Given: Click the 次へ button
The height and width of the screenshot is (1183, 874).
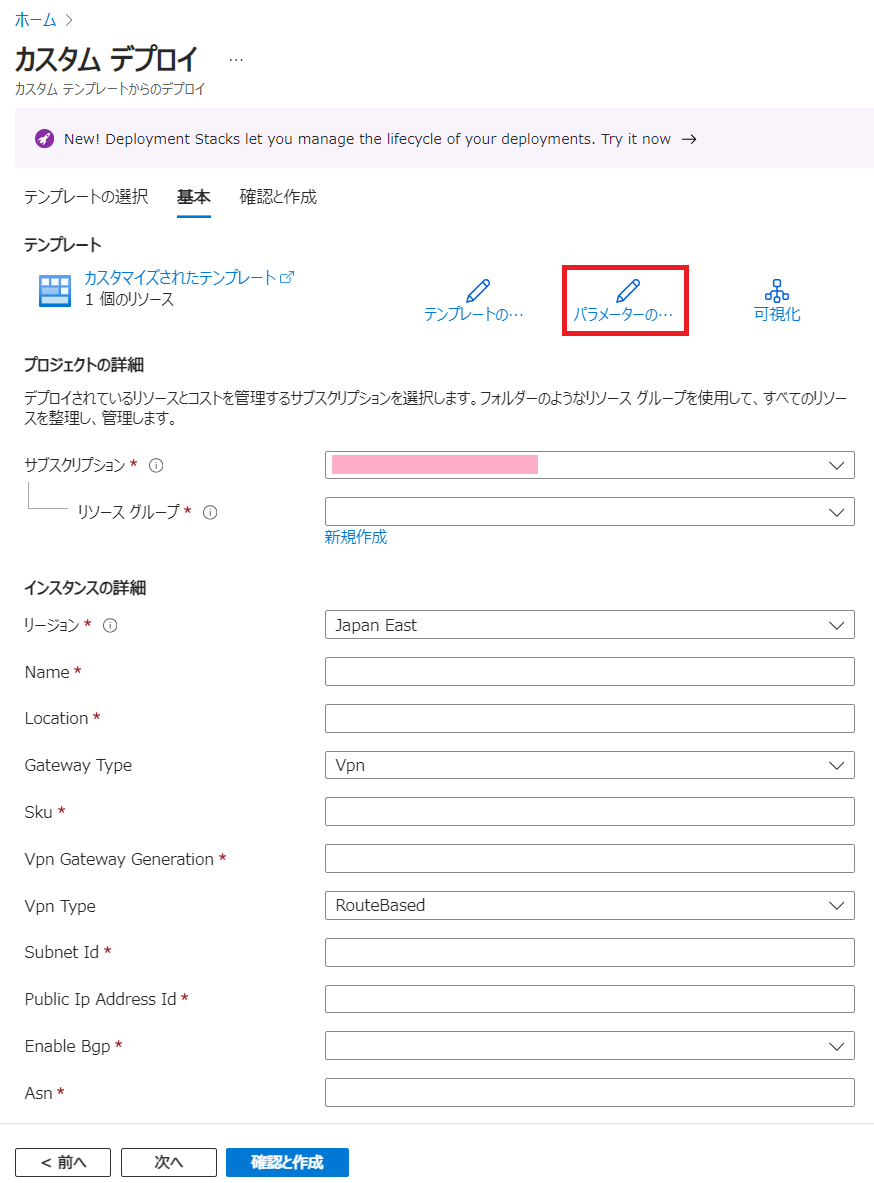Looking at the screenshot, I should coord(169,1162).
